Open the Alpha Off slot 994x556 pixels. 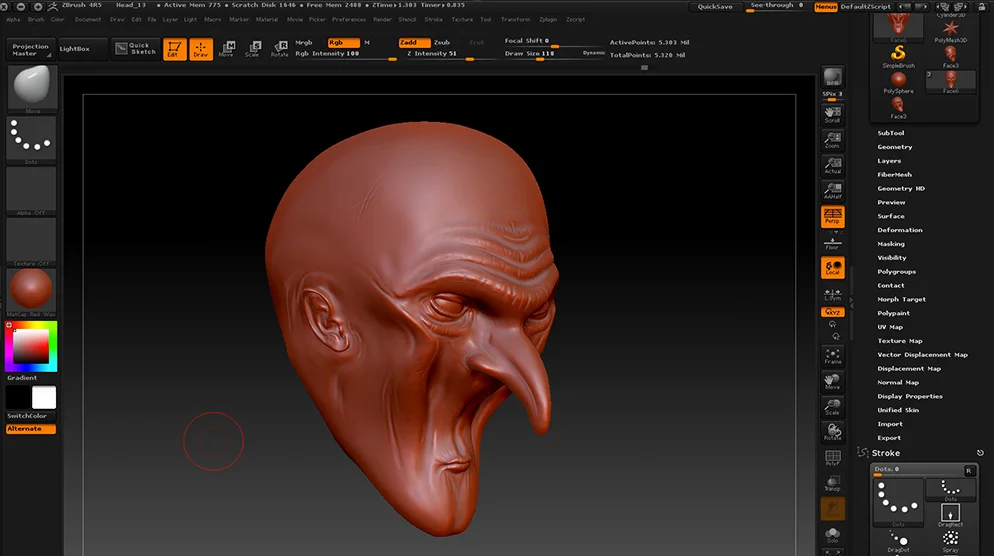32,190
